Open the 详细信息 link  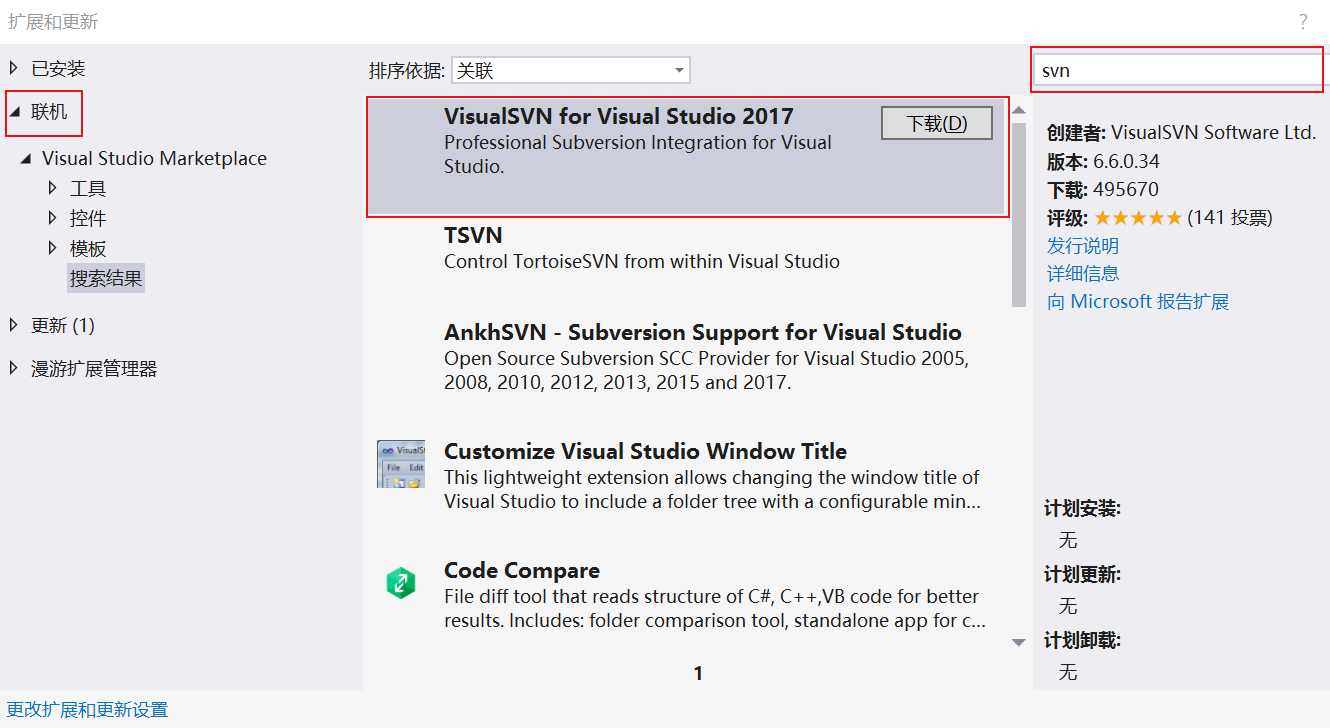(x=1083, y=273)
